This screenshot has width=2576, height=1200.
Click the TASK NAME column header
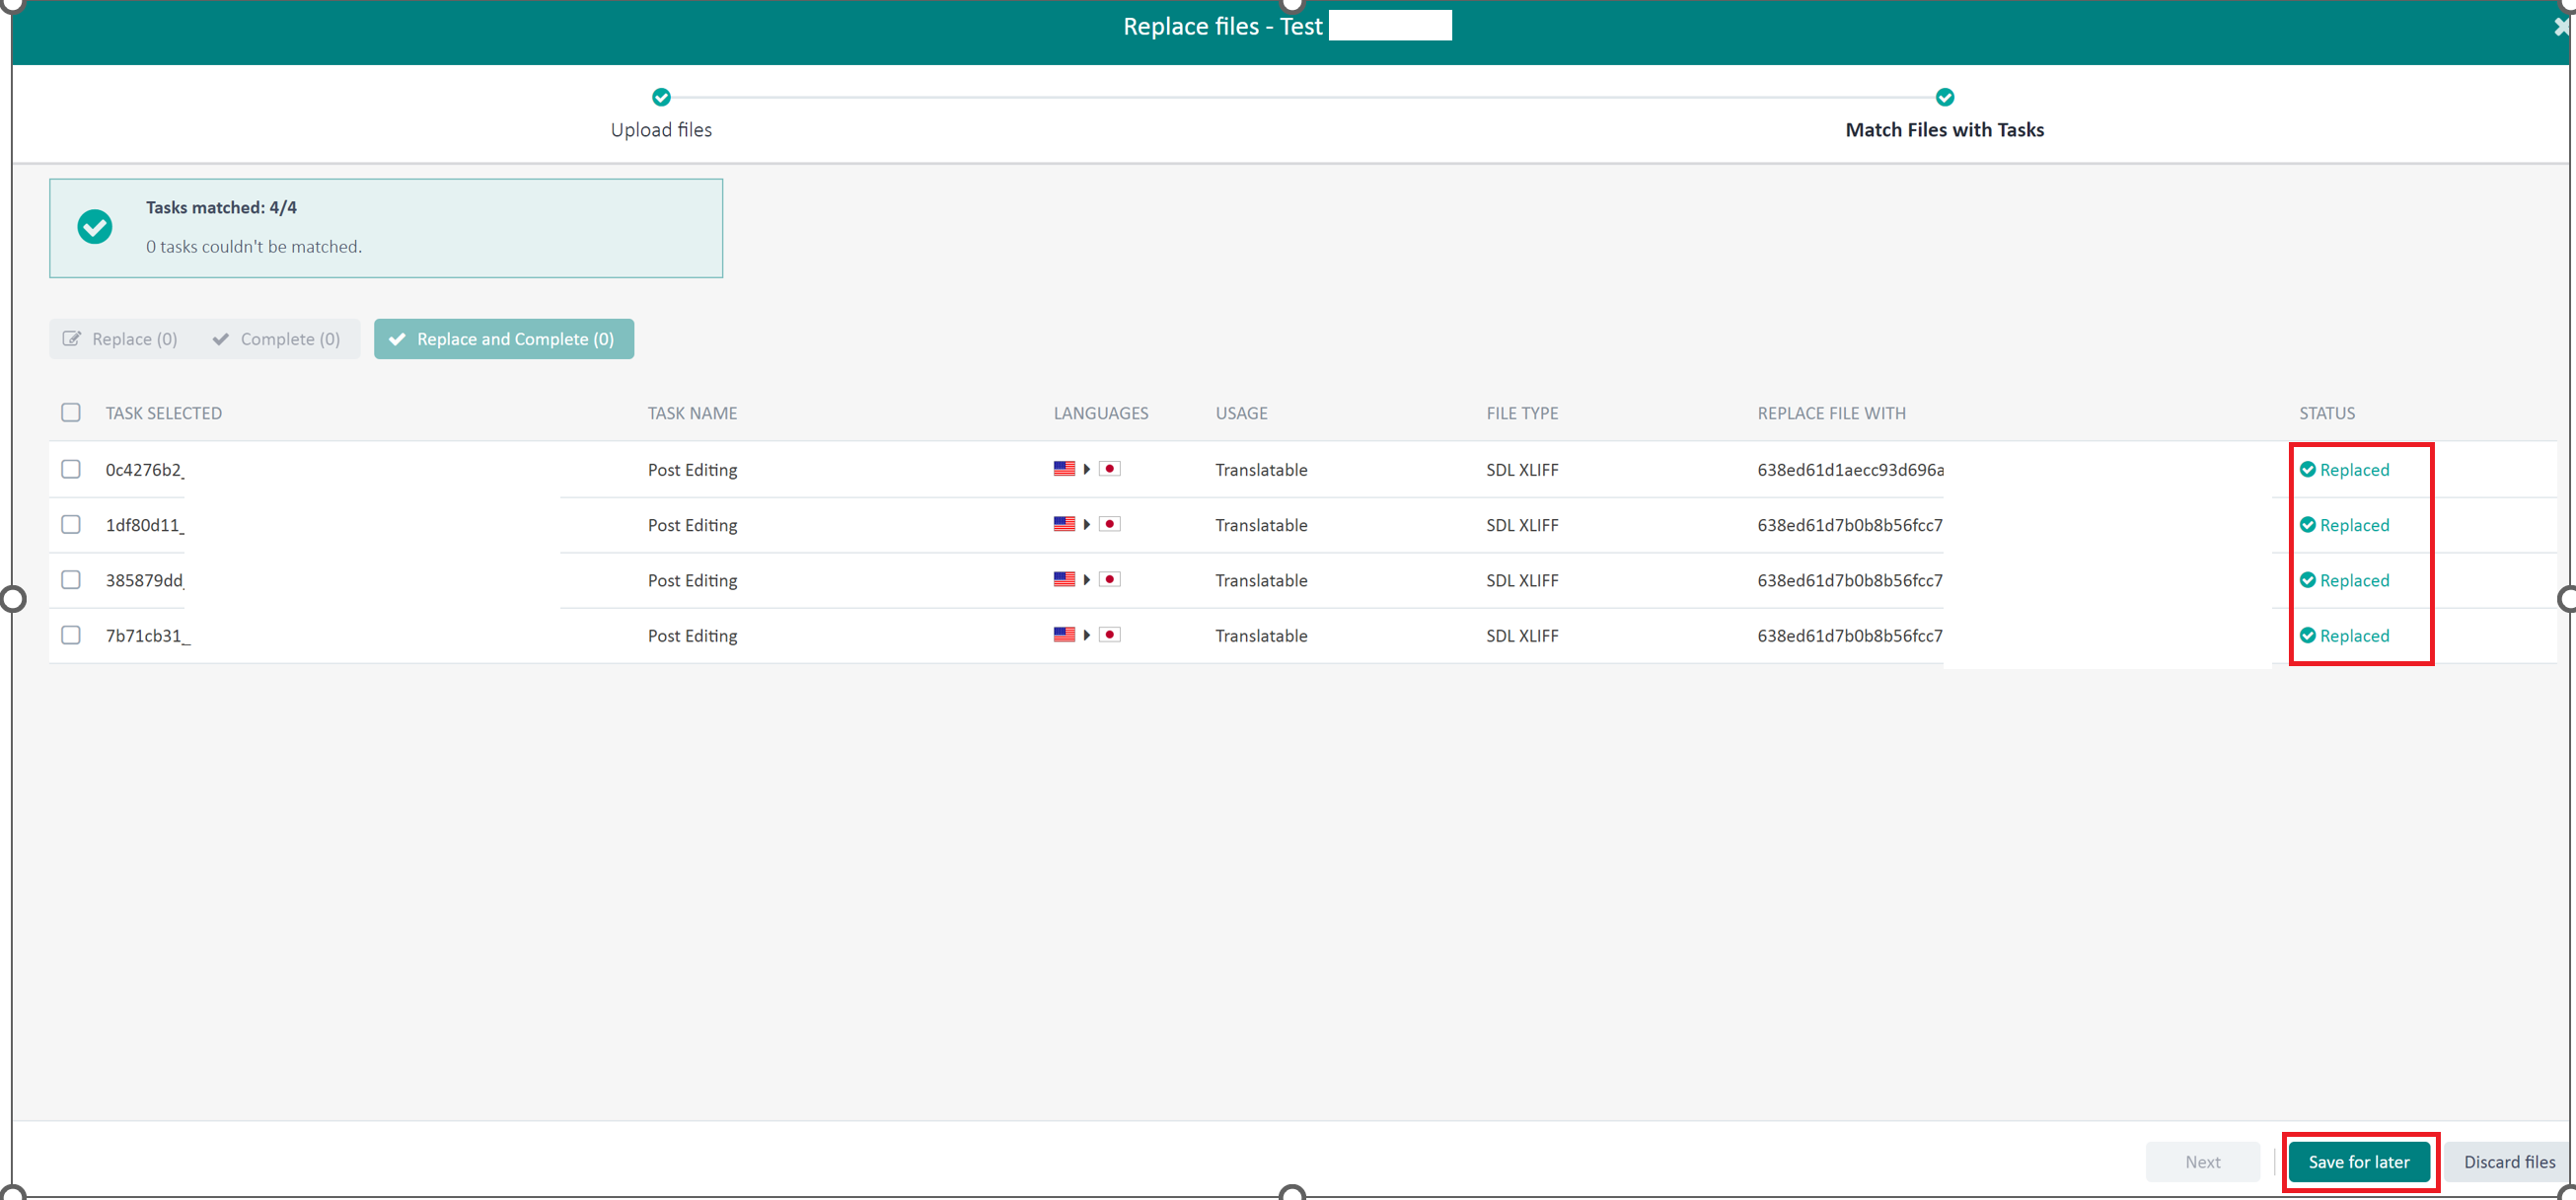tap(692, 413)
